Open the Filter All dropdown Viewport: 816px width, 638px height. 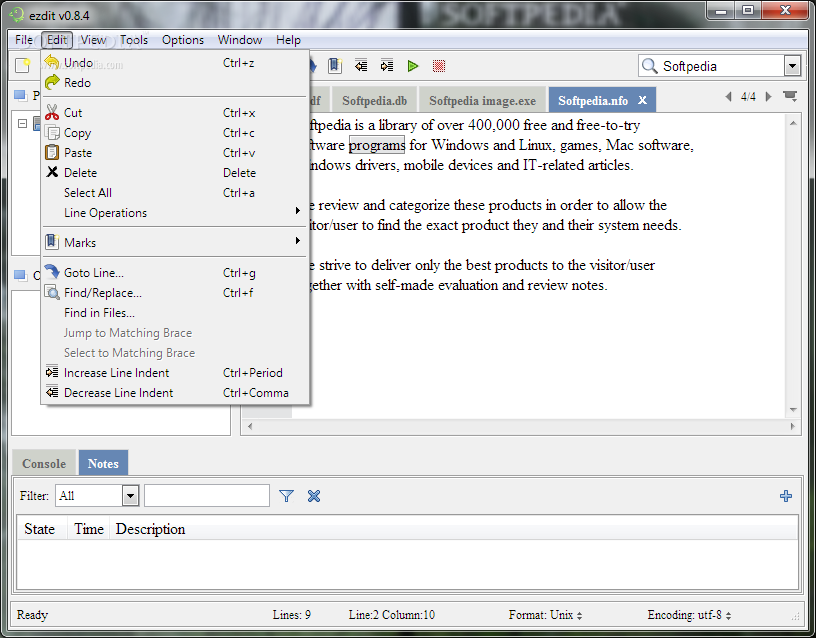coord(131,495)
